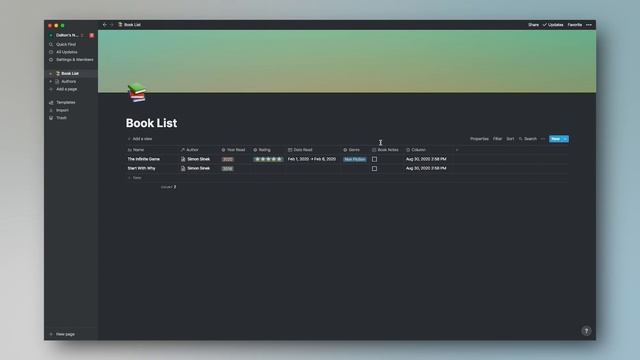Open the help question mark button
640x360 pixels.
coord(586,331)
